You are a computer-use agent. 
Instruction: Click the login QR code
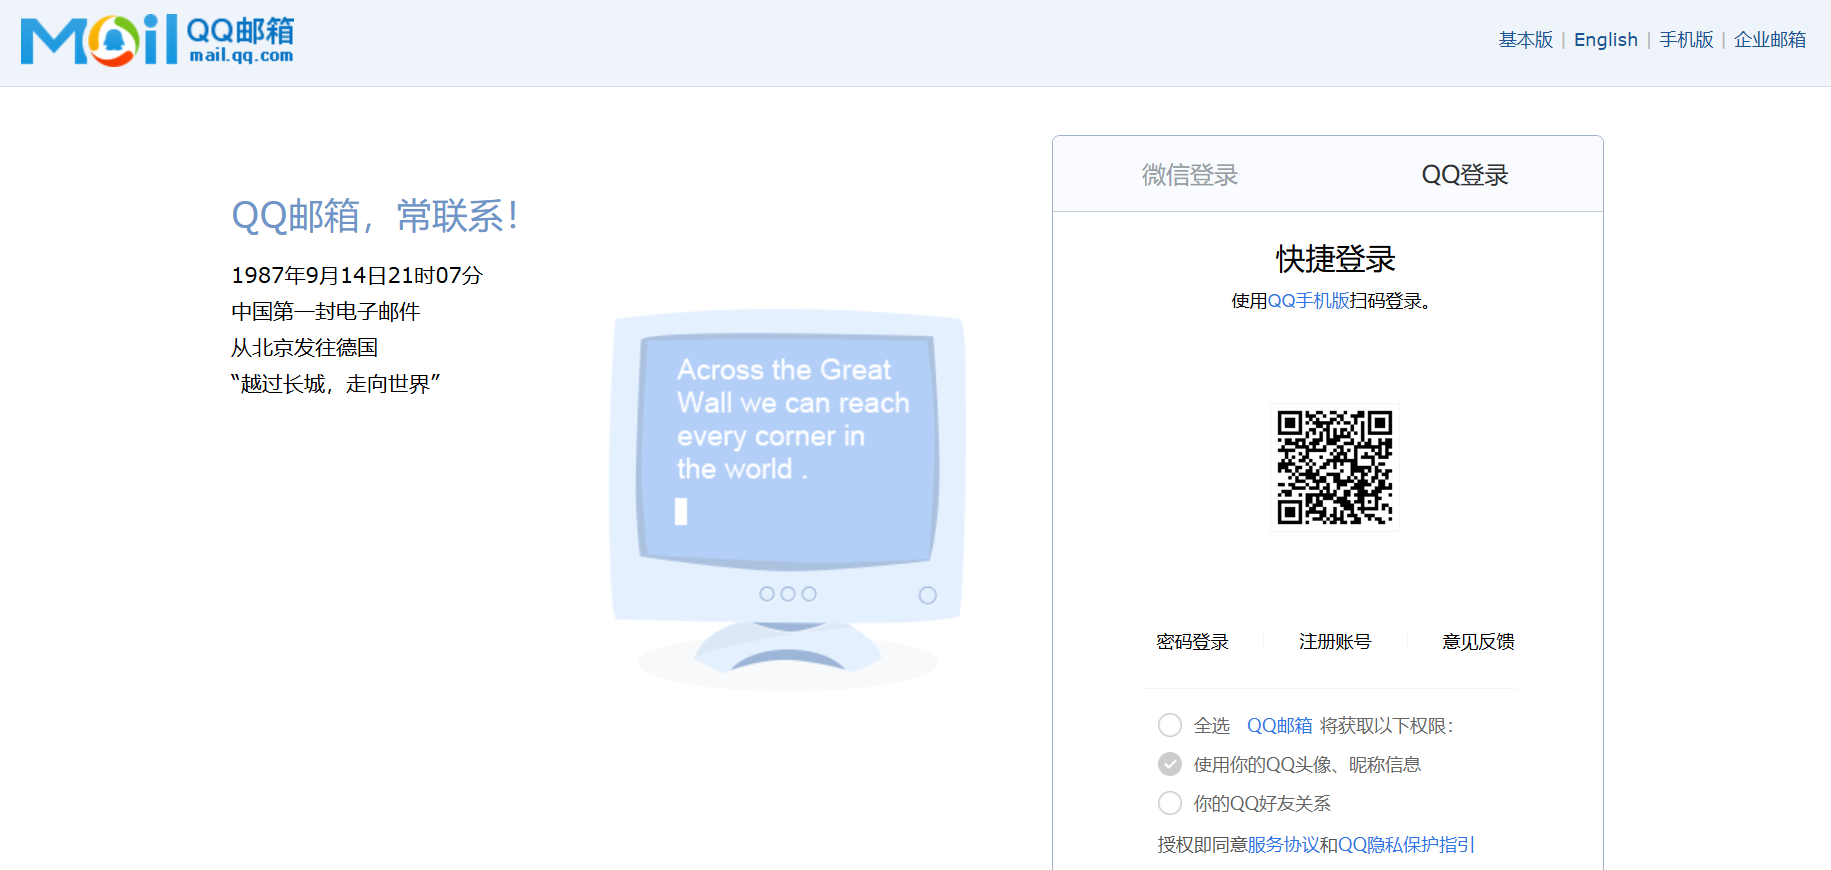coord(1335,467)
